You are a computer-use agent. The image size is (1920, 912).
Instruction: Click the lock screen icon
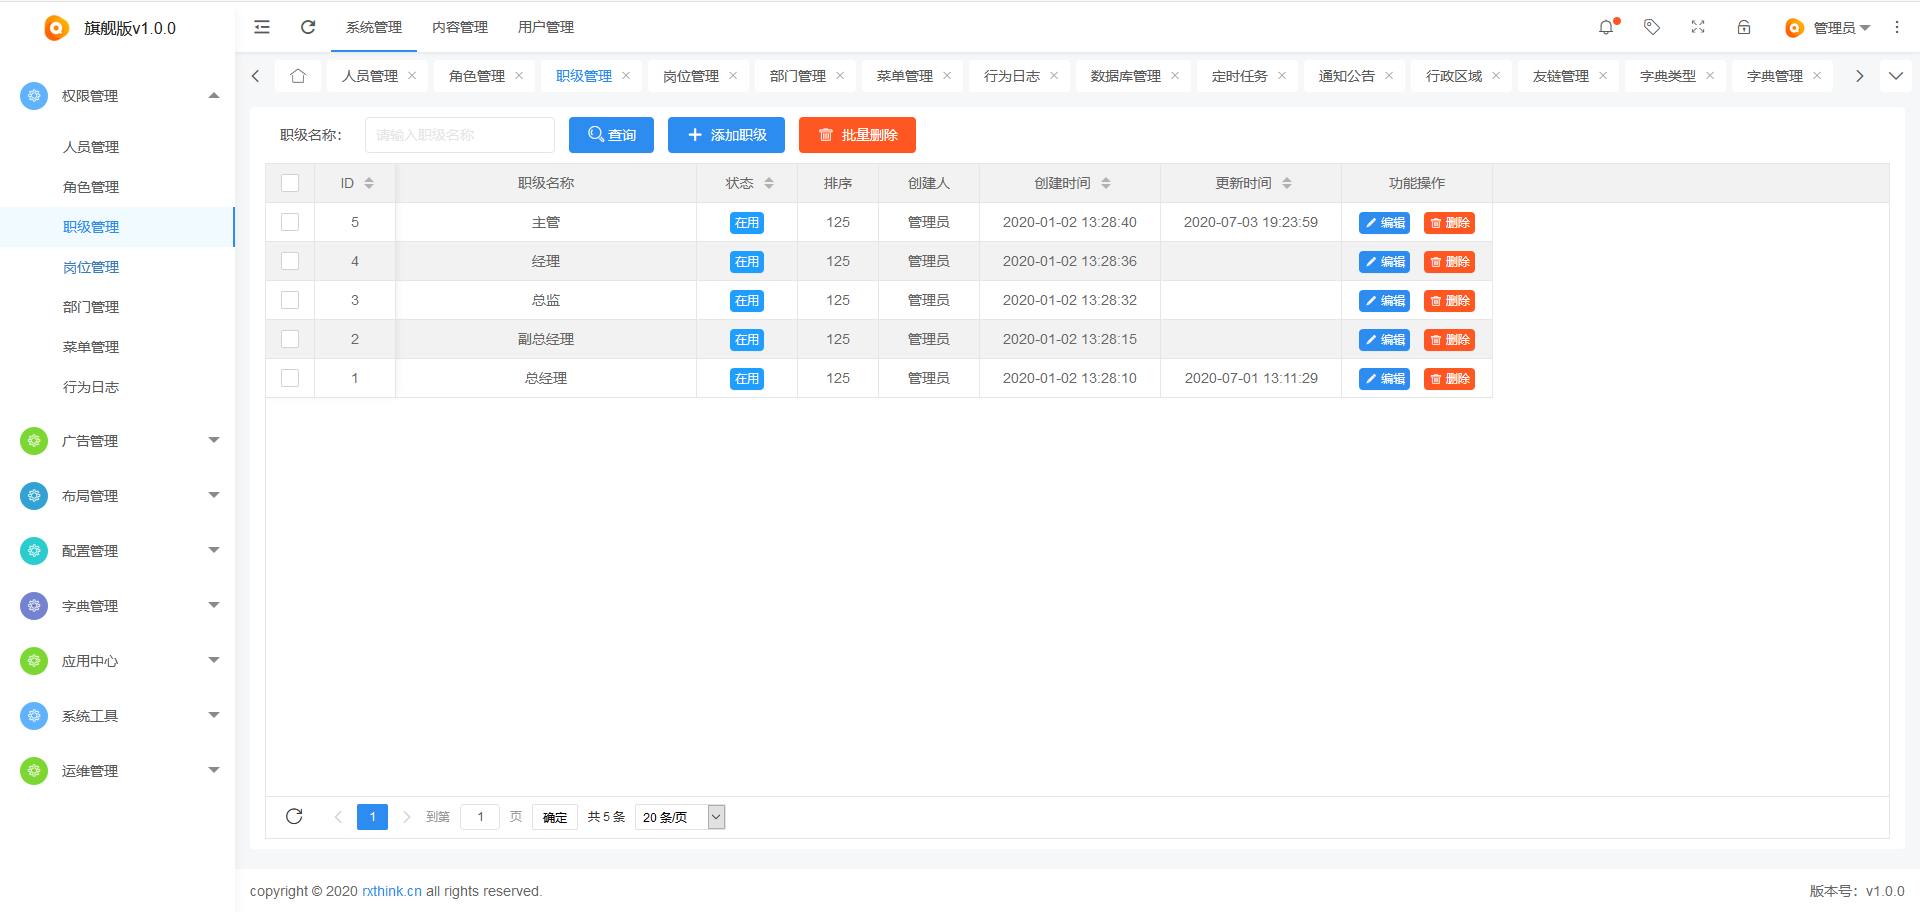click(x=1744, y=27)
